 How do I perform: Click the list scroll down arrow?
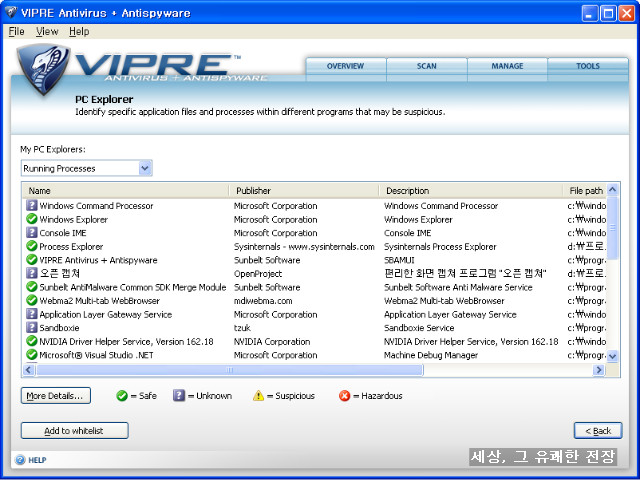coord(613,356)
